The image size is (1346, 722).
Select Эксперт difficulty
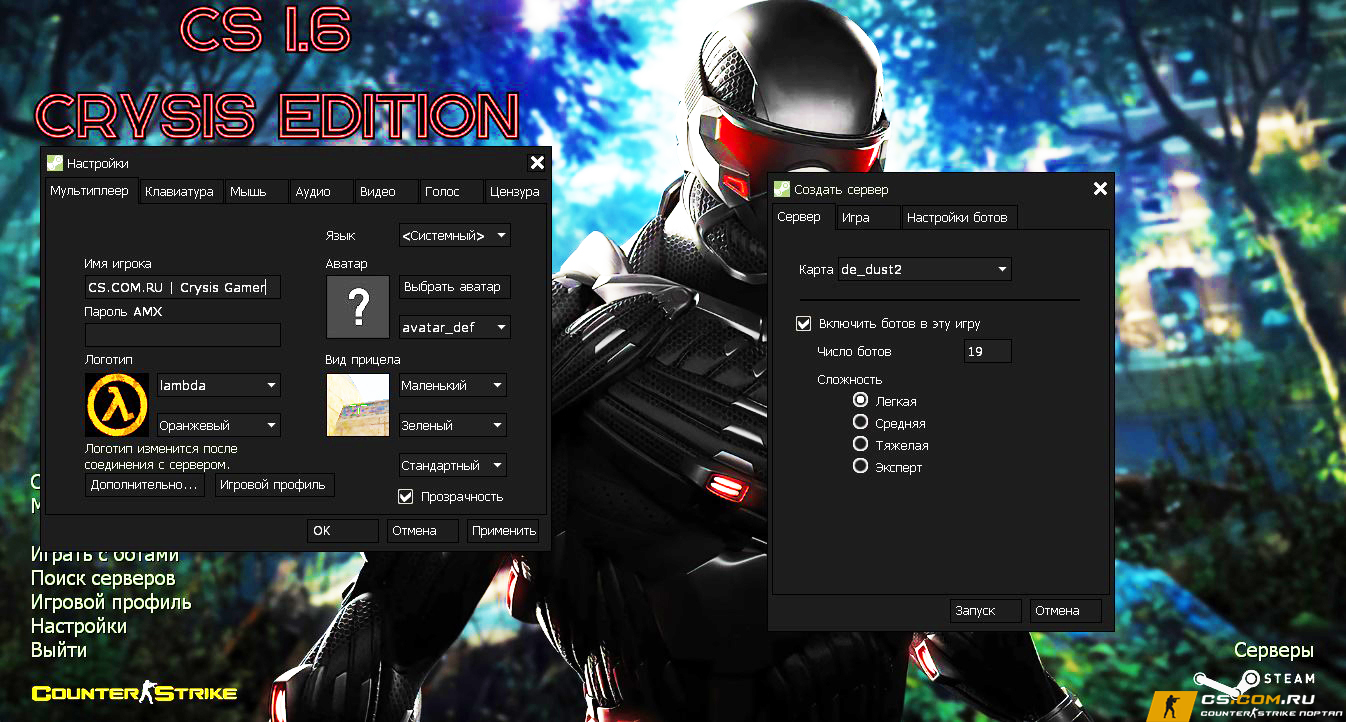click(x=860, y=466)
